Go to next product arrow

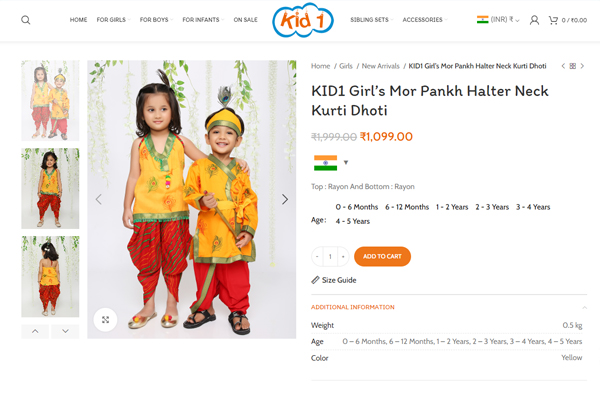pyautogui.click(x=582, y=66)
